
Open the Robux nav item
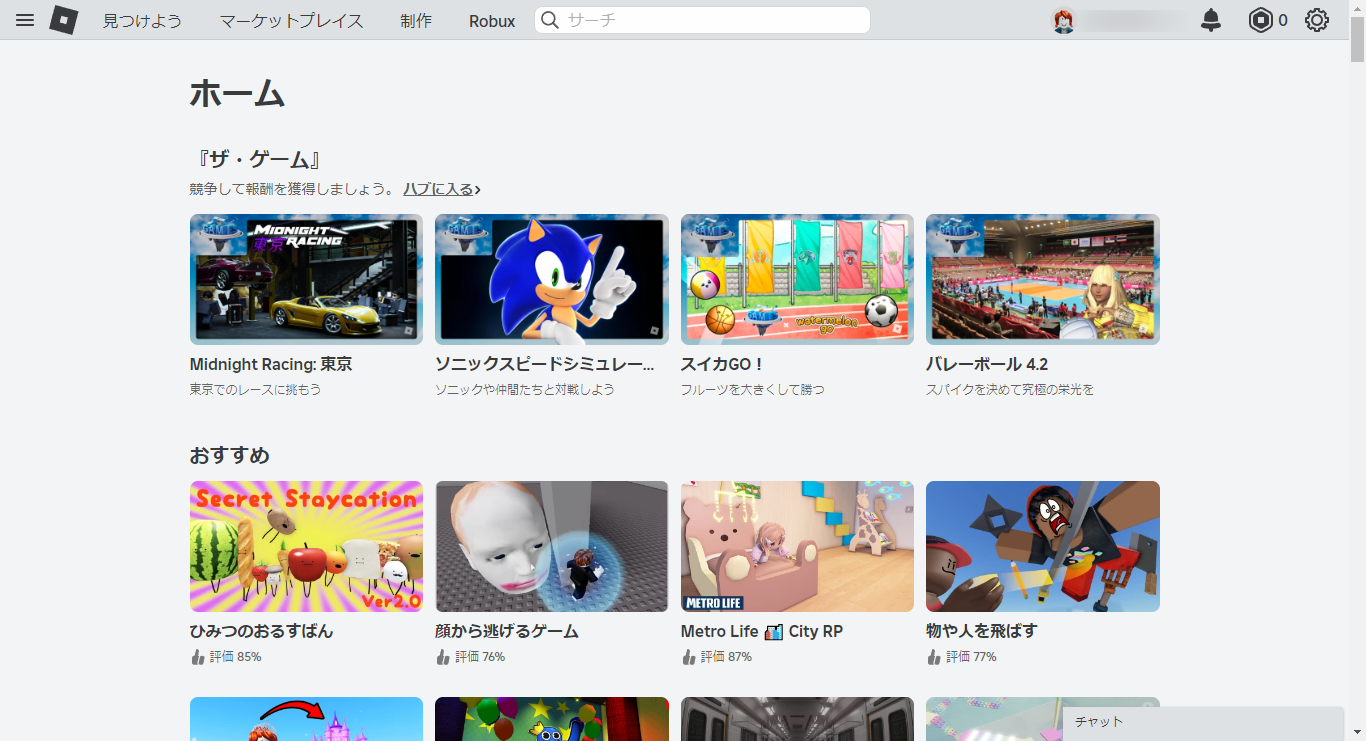tap(492, 21)
